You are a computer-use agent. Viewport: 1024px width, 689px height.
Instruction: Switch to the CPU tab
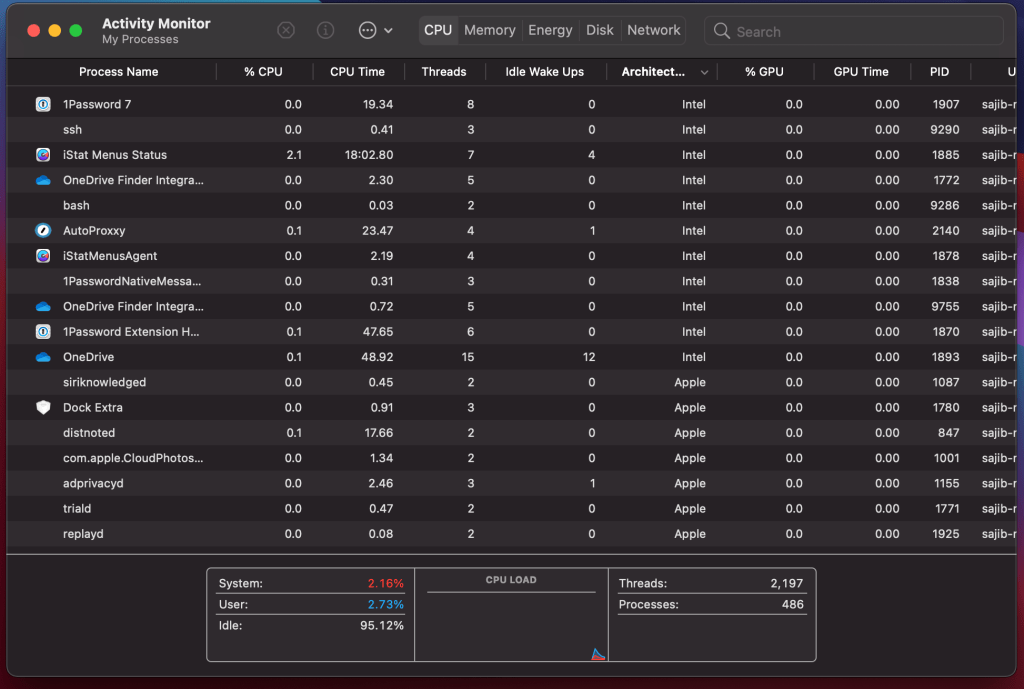coord(438,30)
